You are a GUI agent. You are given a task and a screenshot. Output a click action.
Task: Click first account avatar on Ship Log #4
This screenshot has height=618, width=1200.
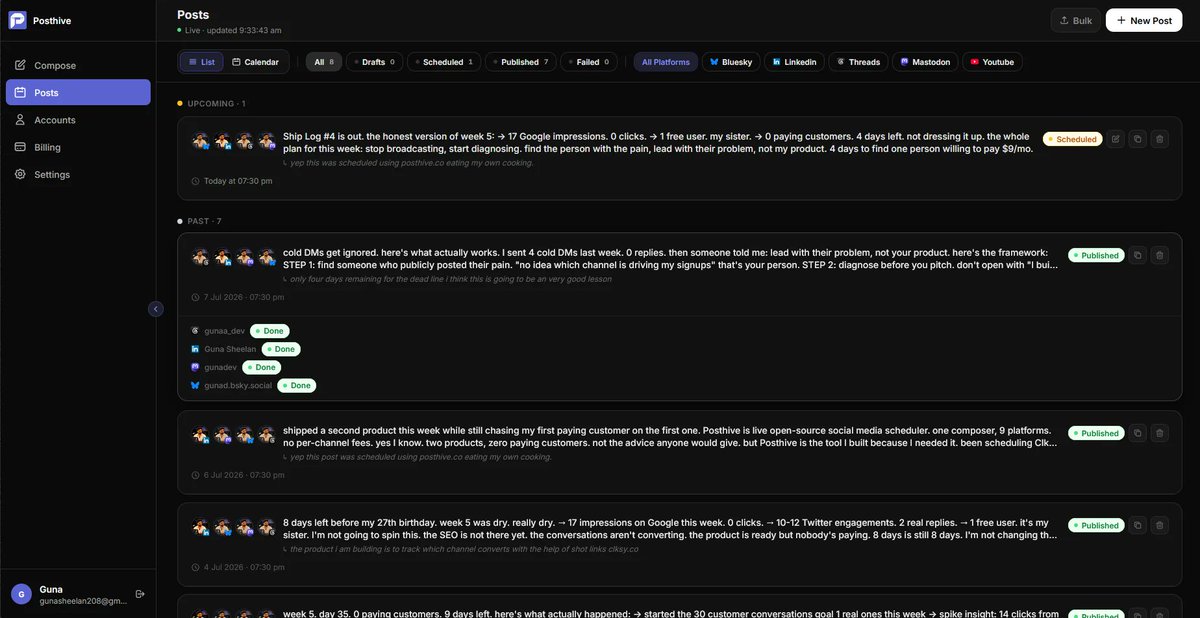pyautogui.click(x=201, y=141)
